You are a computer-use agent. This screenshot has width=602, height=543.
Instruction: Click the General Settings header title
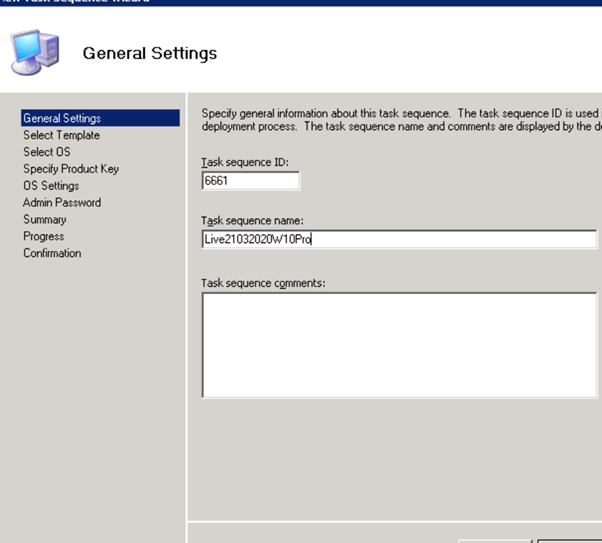coord(149,53)
